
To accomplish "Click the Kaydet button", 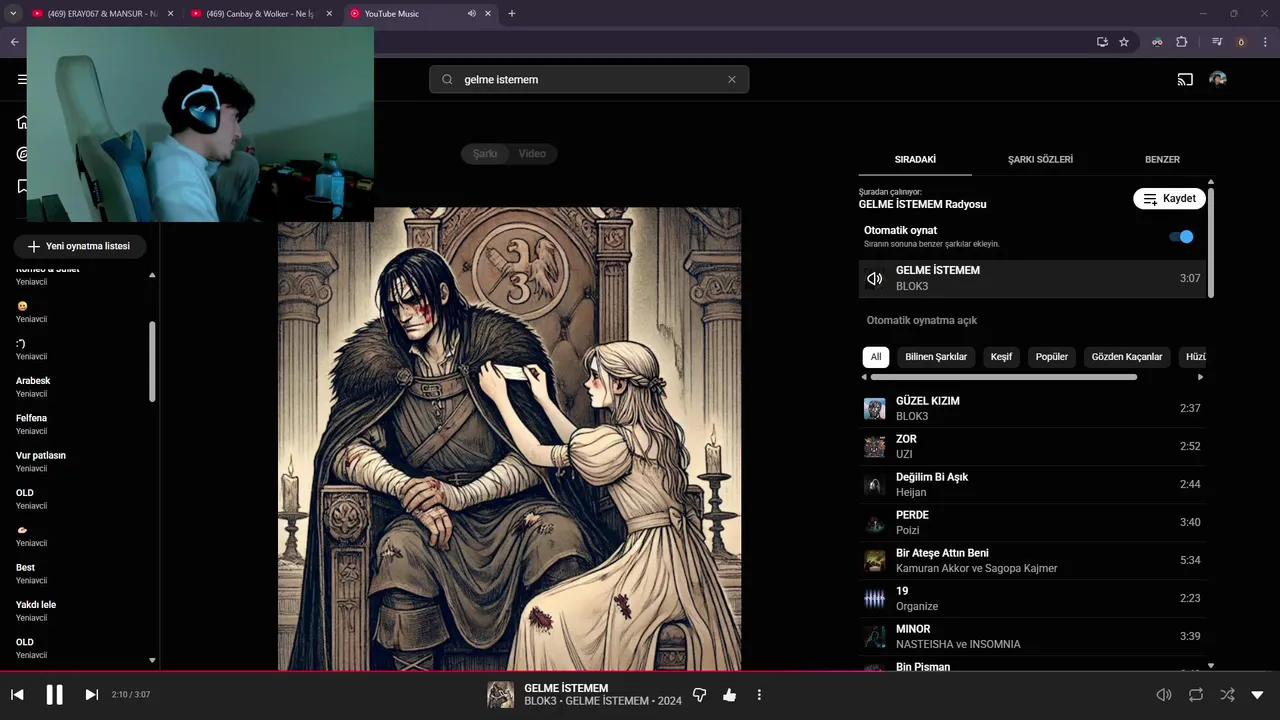I will (x=1169, y=198).
